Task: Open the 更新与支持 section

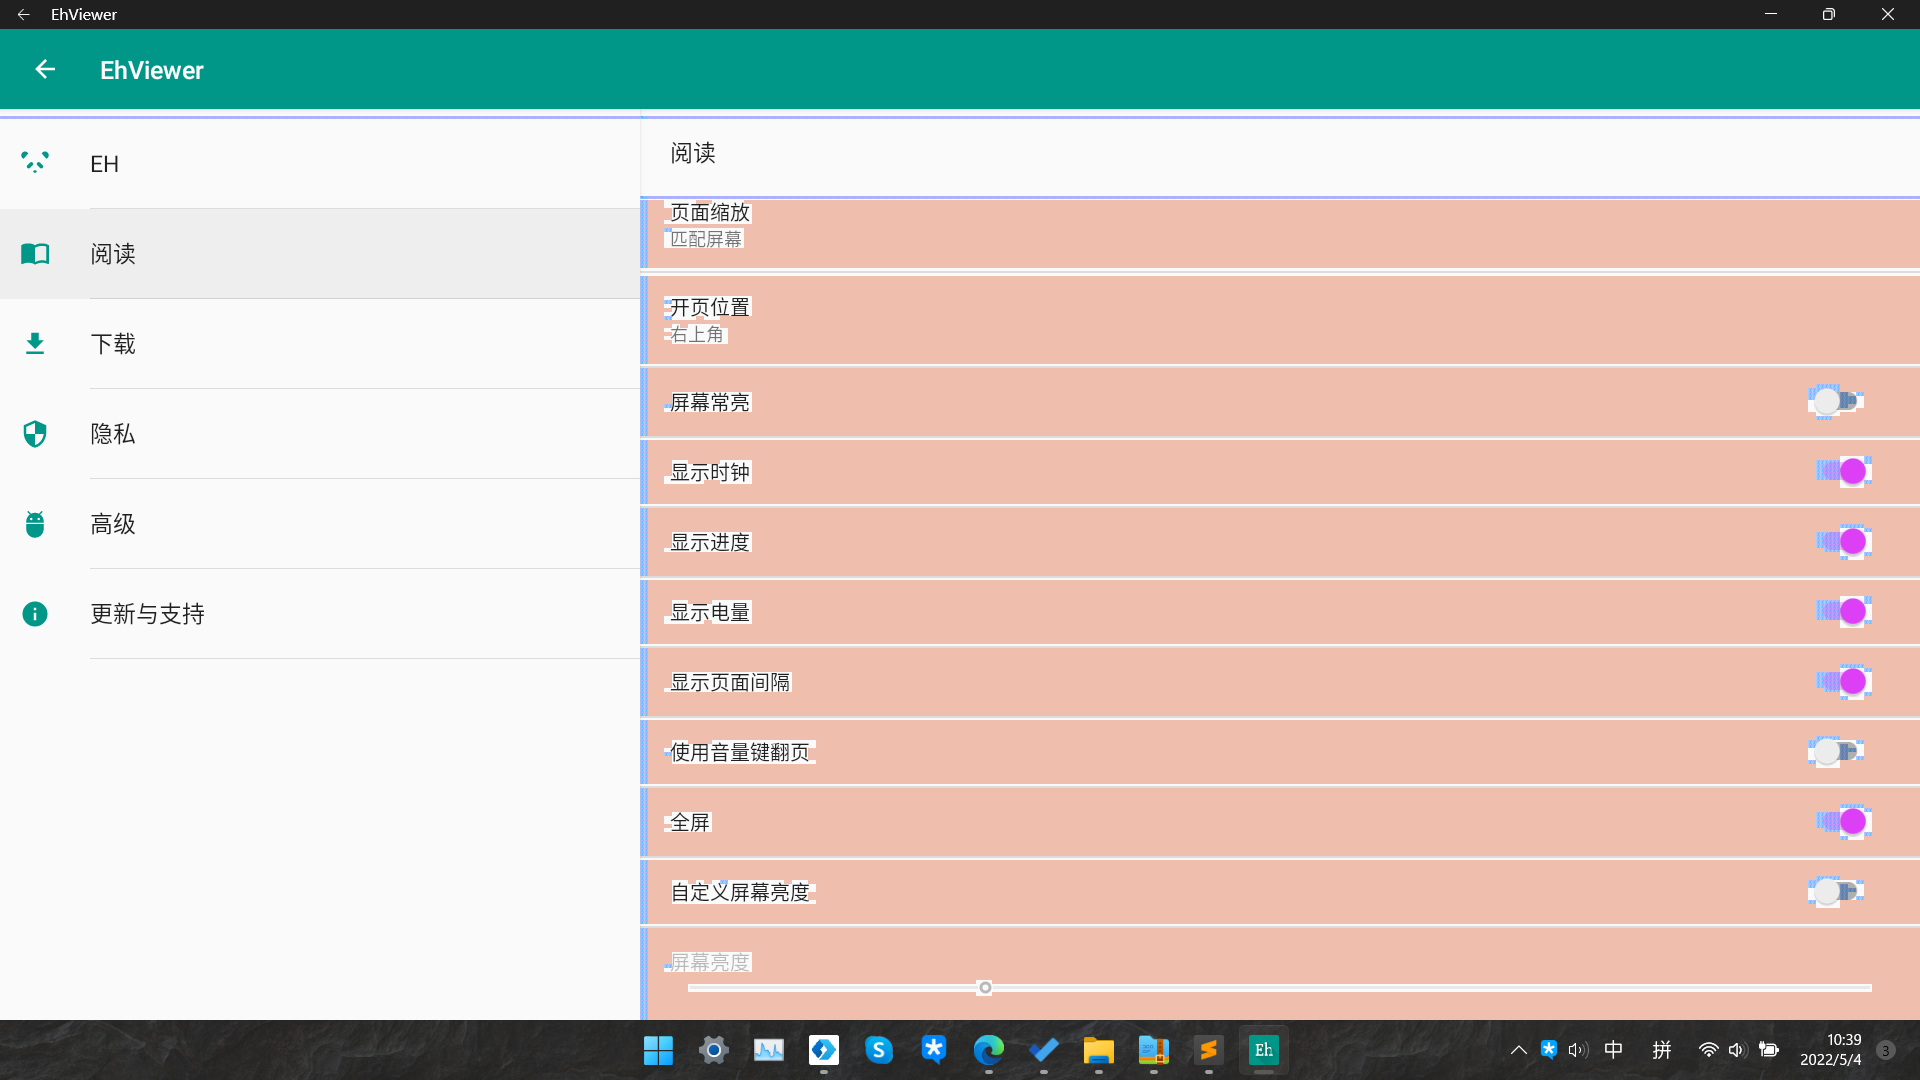Action: click(x=147, y=613)
